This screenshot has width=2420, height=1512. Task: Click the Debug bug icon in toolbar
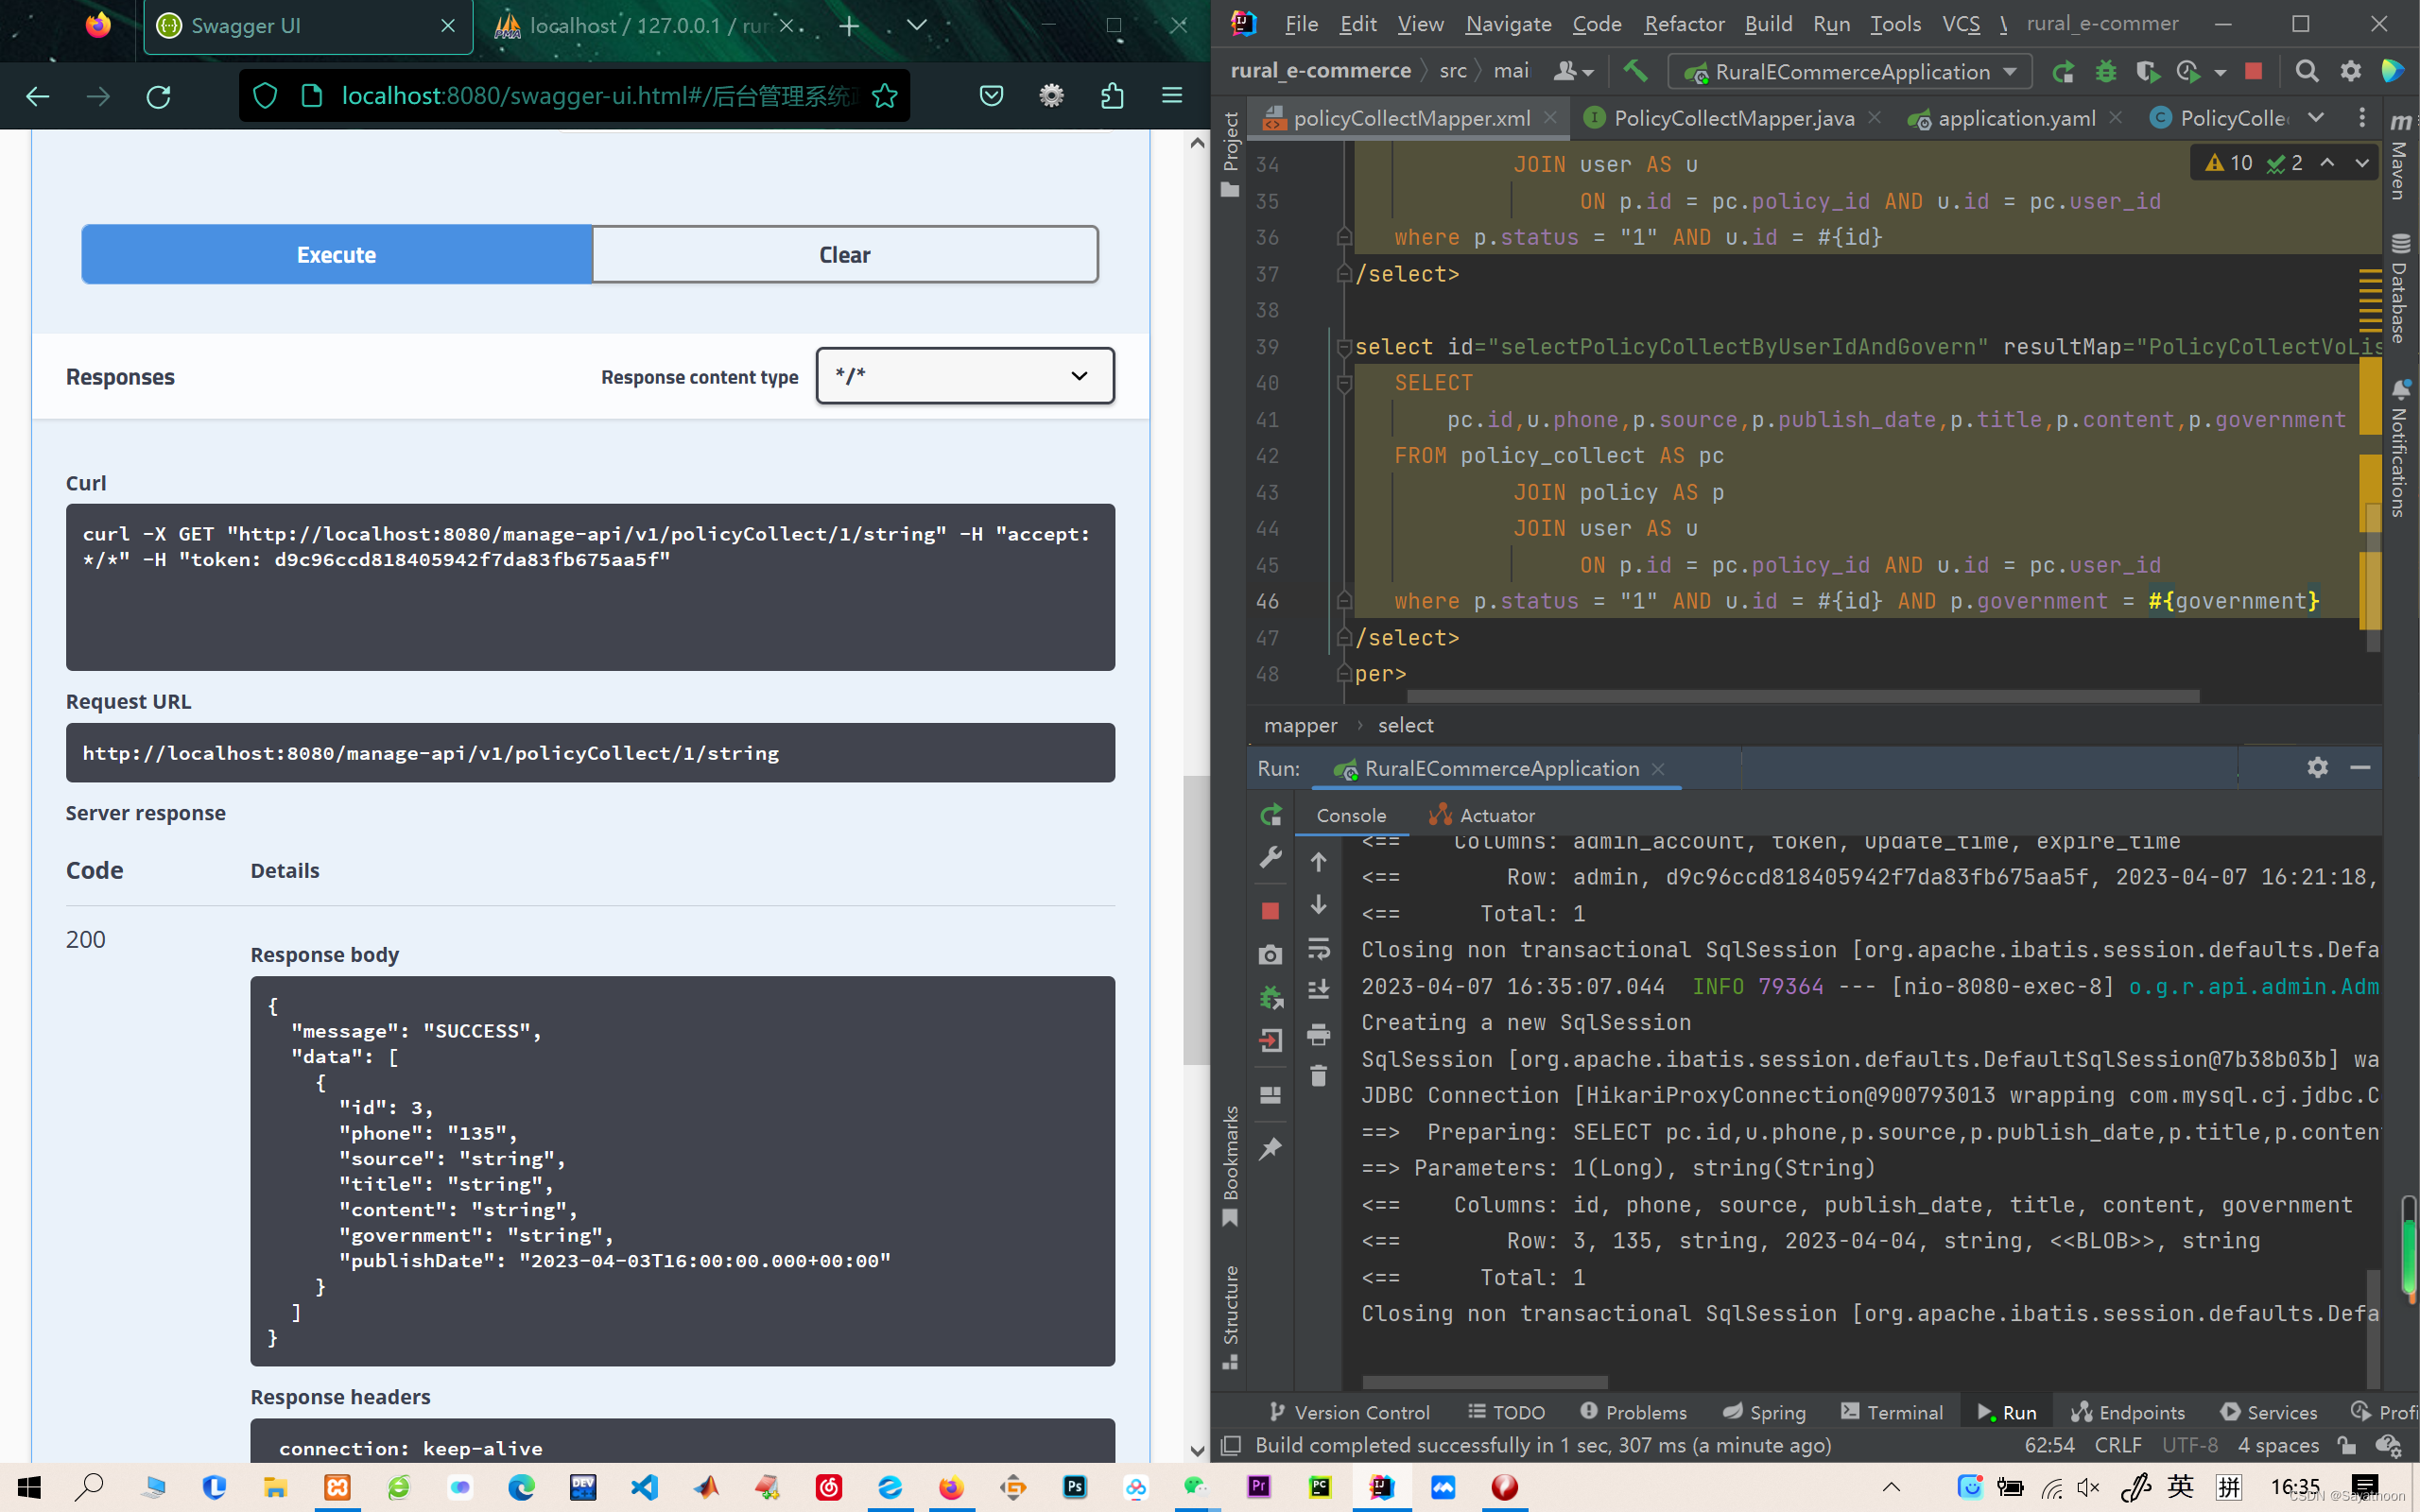coord(2105,72)
